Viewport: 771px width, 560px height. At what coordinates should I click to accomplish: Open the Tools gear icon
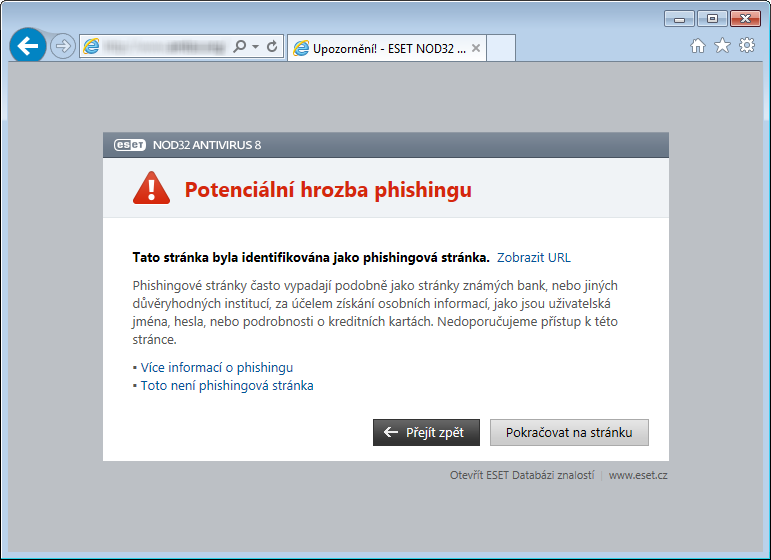tap(747, 46)
